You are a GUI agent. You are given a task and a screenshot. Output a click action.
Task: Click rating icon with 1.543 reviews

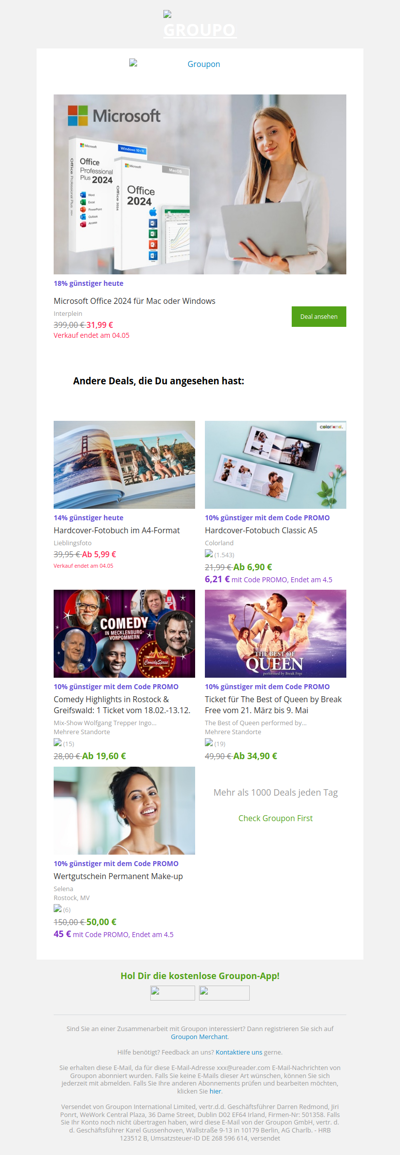(208, 553)
